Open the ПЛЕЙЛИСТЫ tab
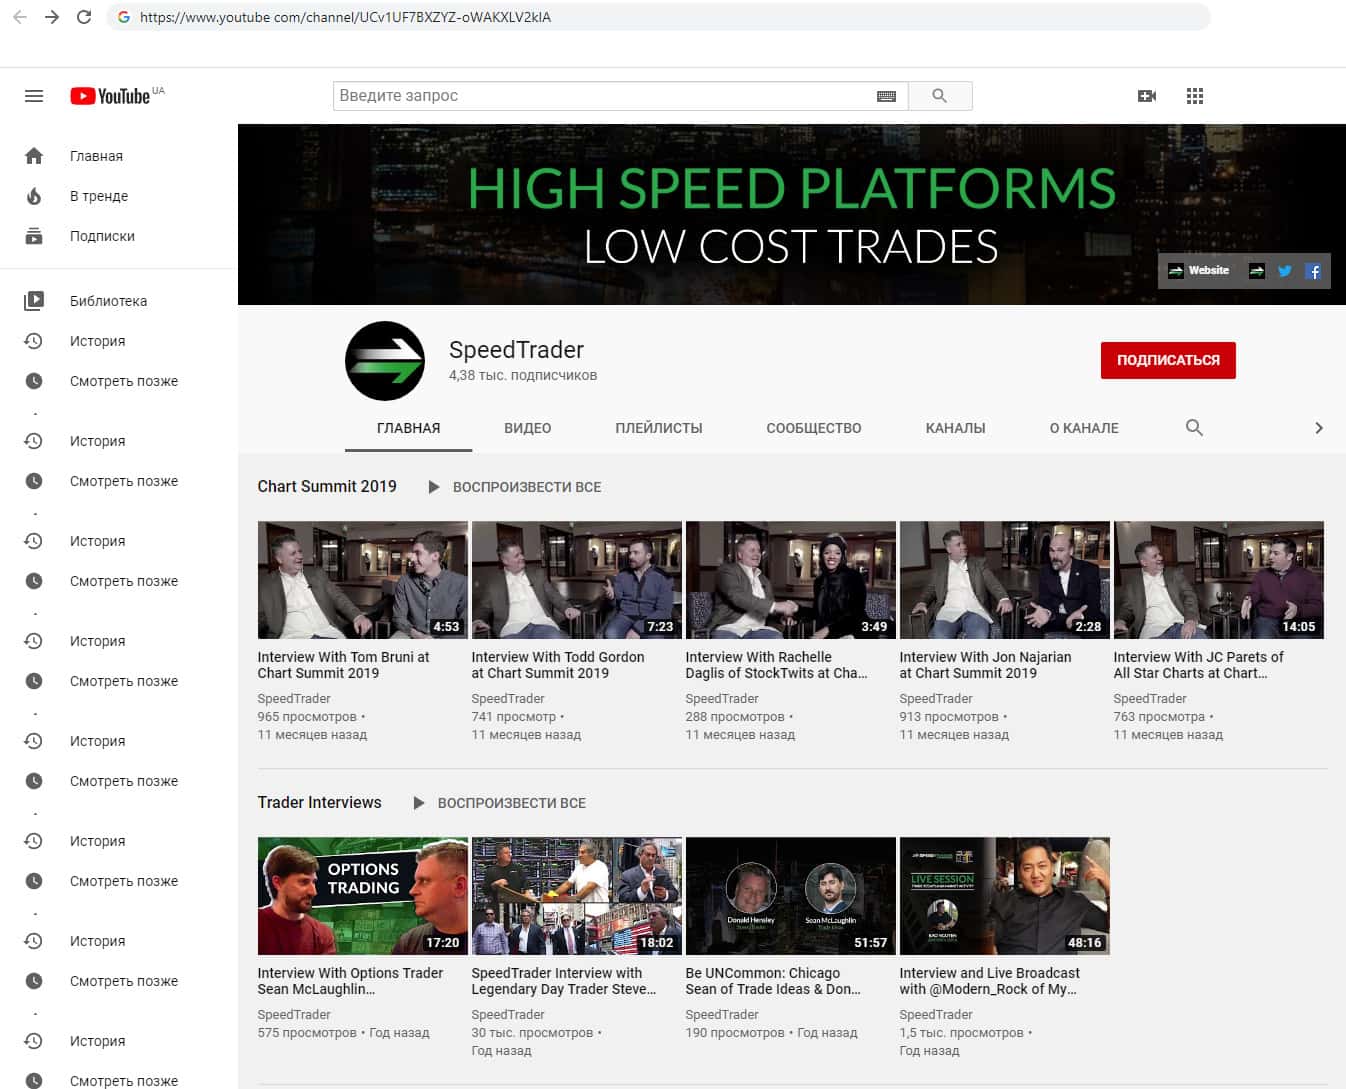Screen dimensions: 1346x1089 (658, 428)
